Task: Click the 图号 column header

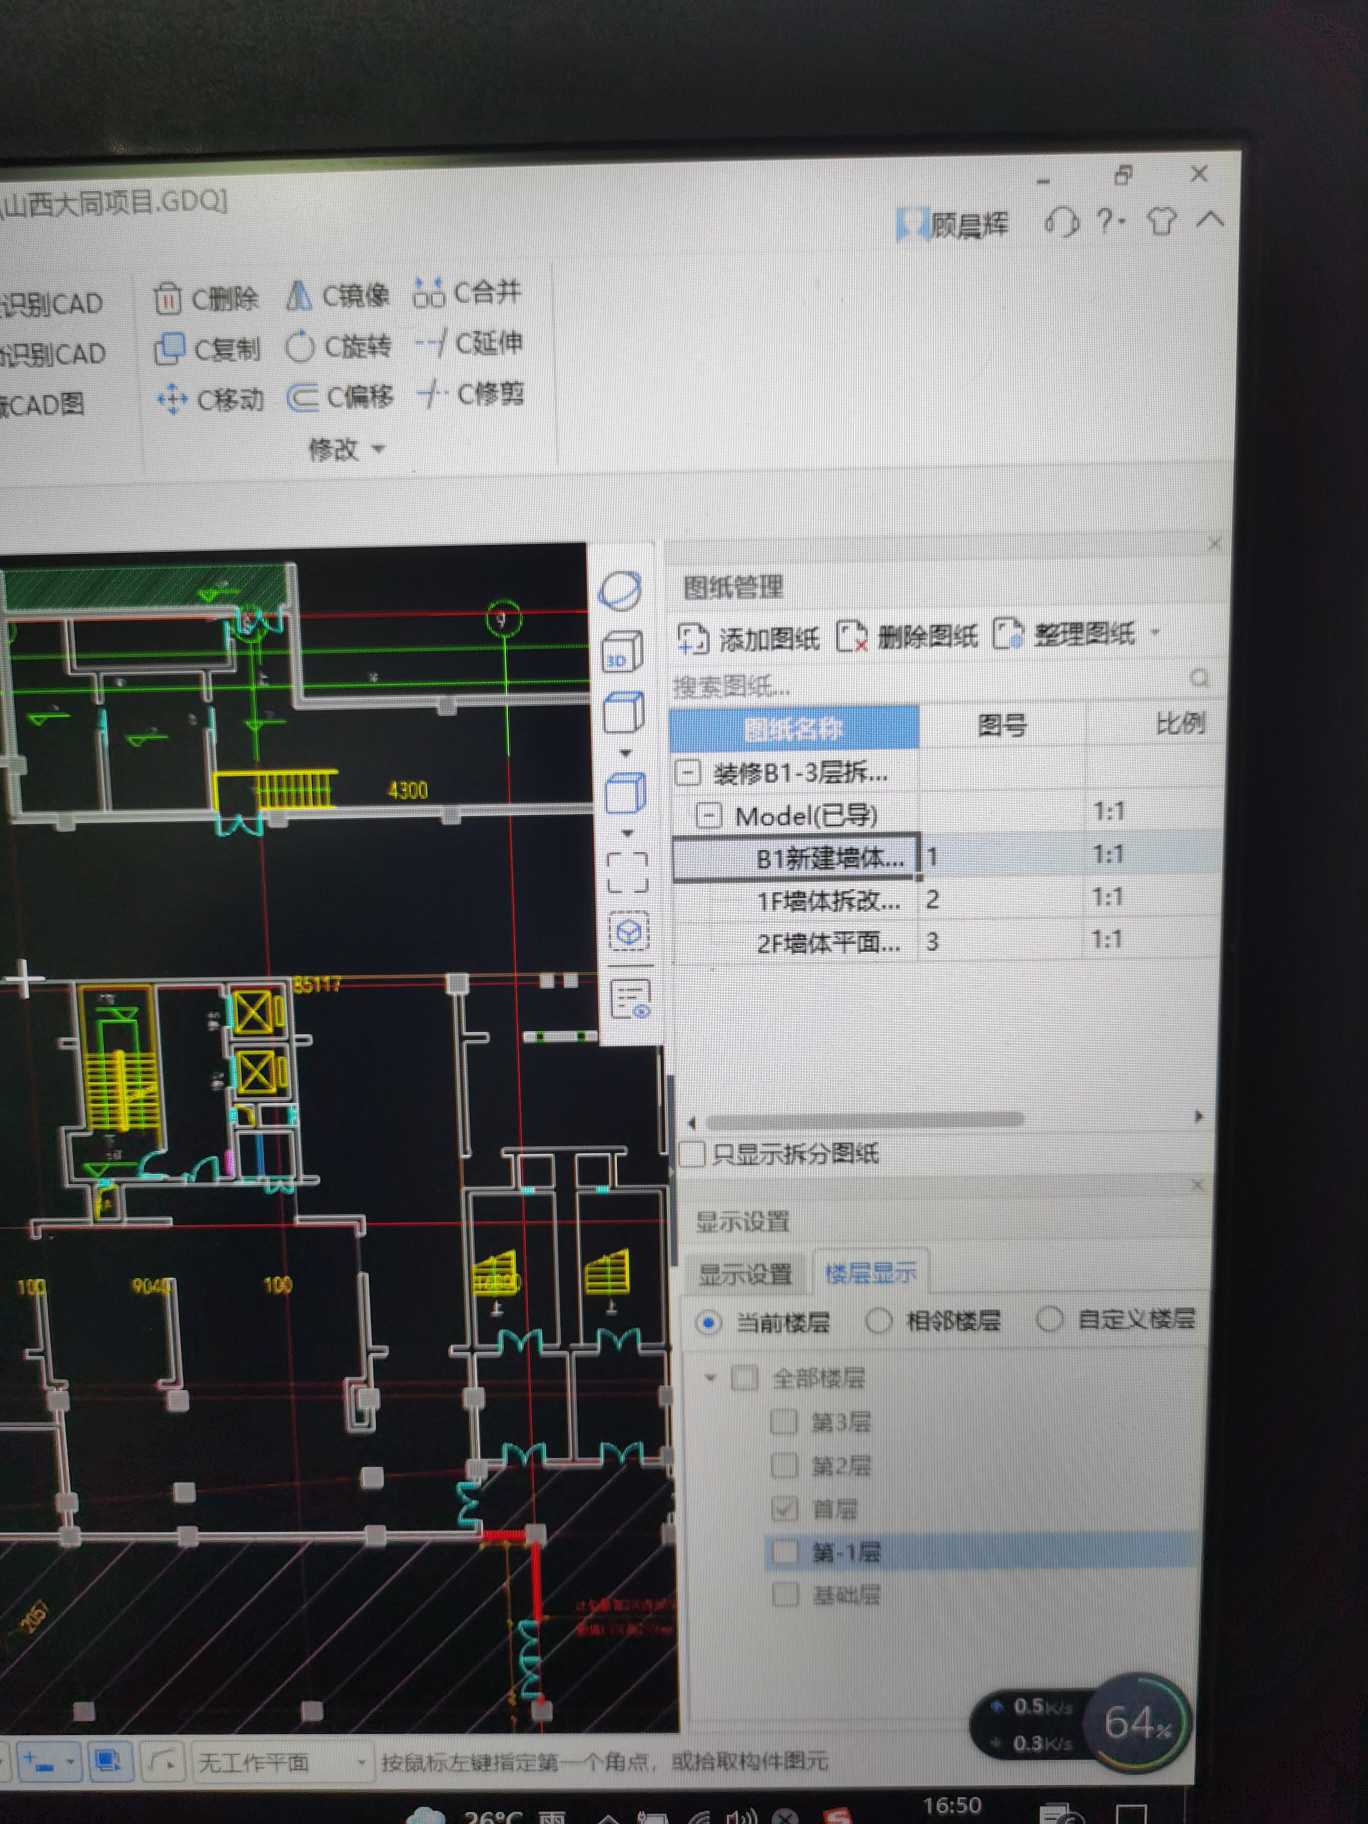Action: pos(1002,725)
